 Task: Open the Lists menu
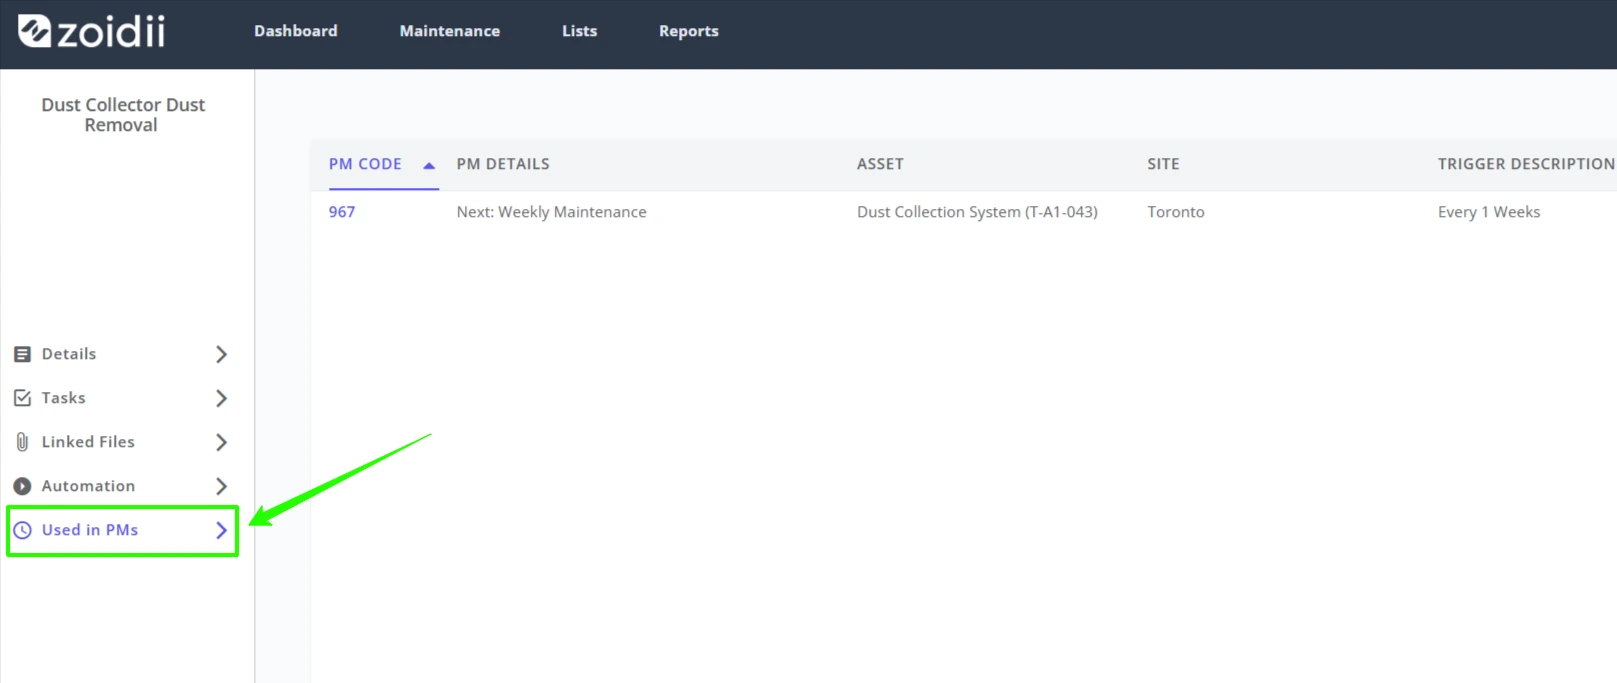coord(580,31)
